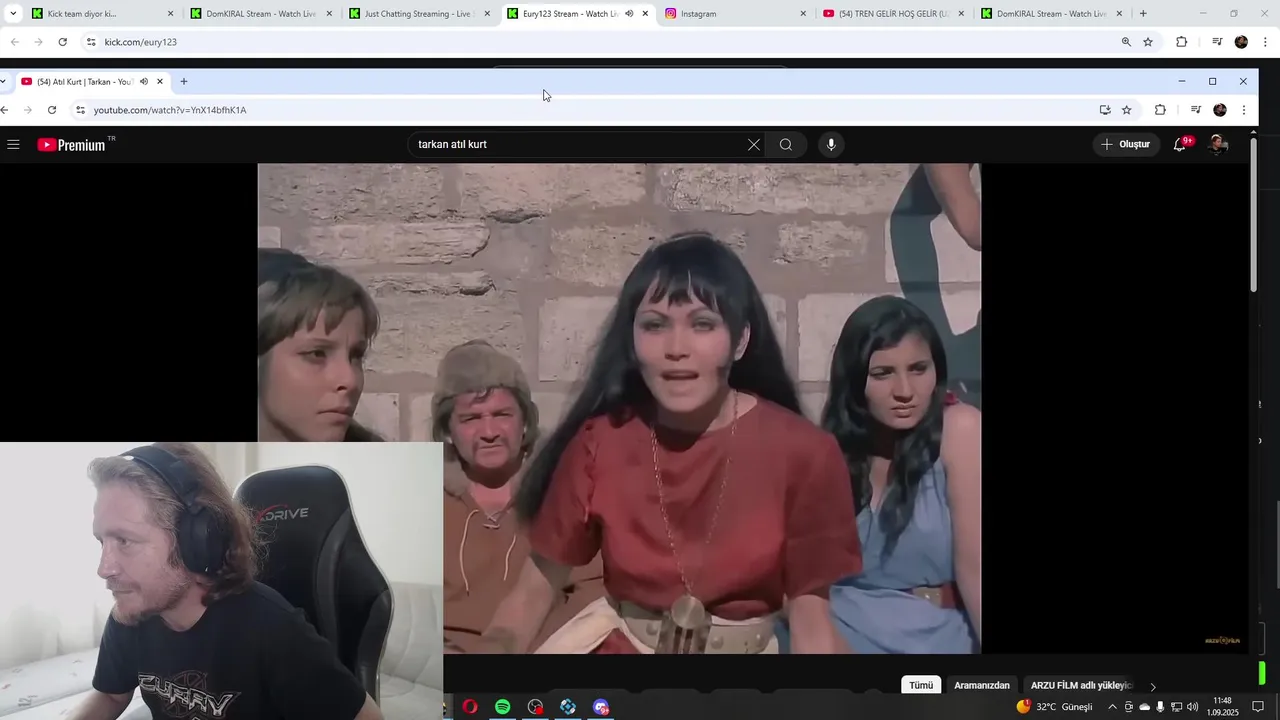The image size is (1280, 720).
Task: Open tab search dropdown in back window
Action: (x=13, y=14)
